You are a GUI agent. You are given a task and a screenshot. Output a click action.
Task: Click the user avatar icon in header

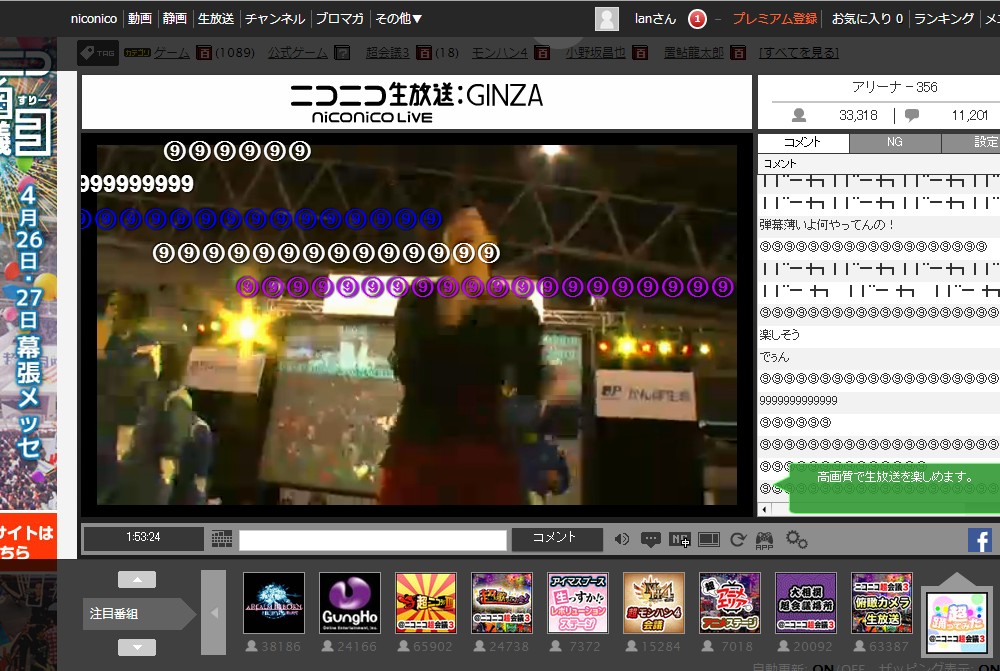607,18
